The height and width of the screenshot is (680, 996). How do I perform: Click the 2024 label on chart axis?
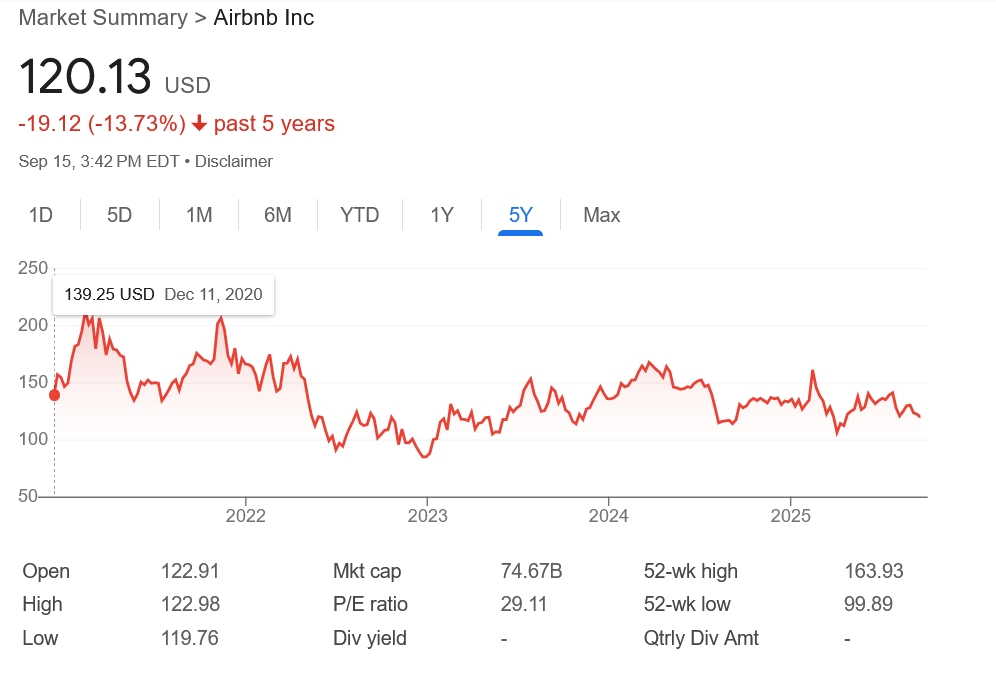(x=608, y=516)
